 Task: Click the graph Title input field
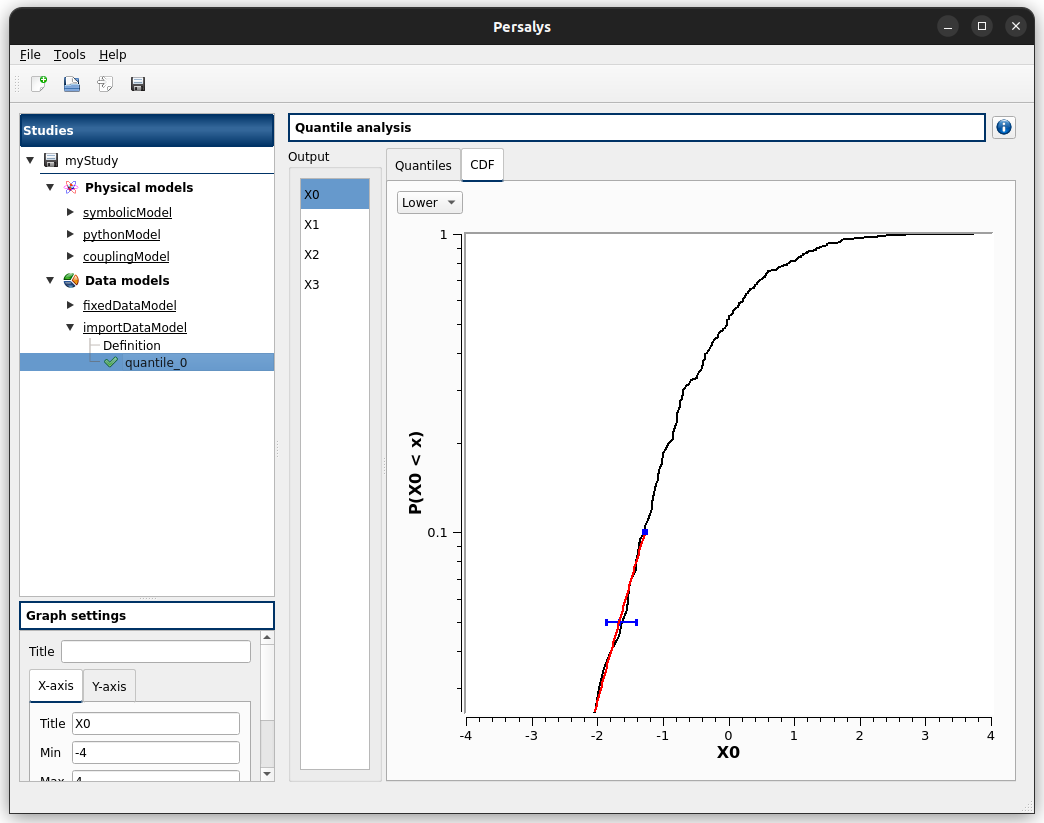[155, 652]
